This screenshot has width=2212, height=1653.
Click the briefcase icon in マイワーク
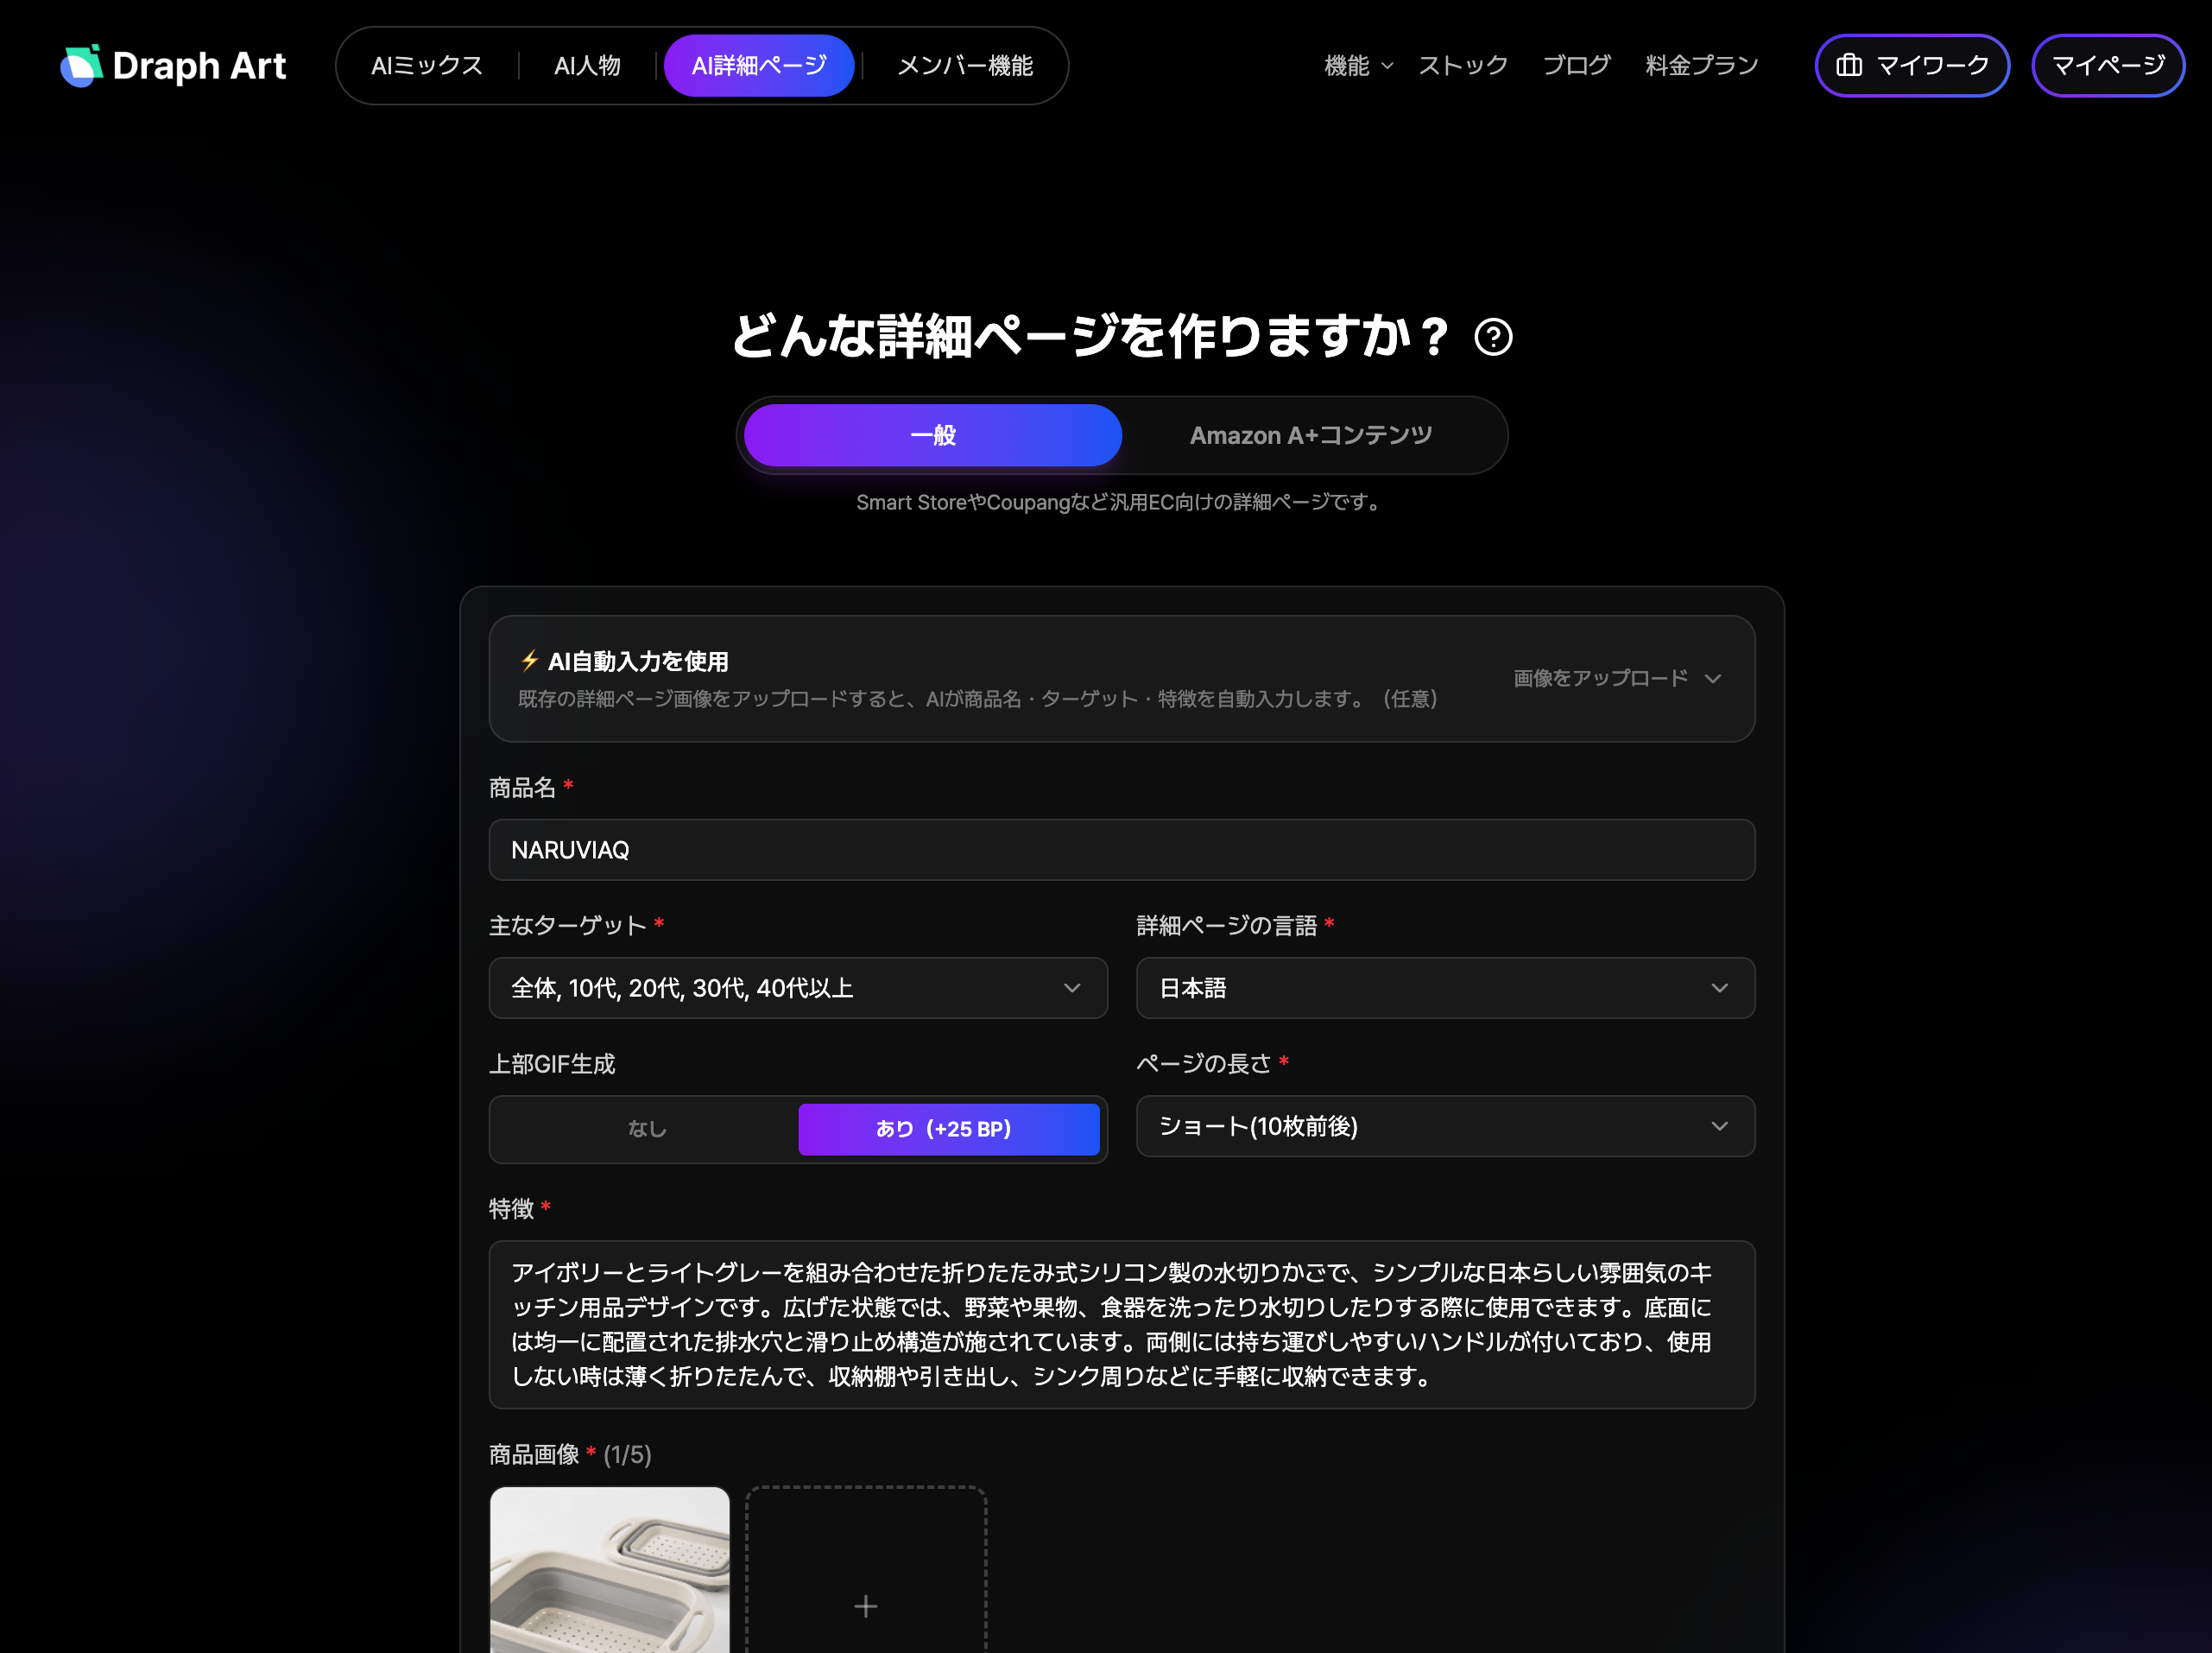1849,65
